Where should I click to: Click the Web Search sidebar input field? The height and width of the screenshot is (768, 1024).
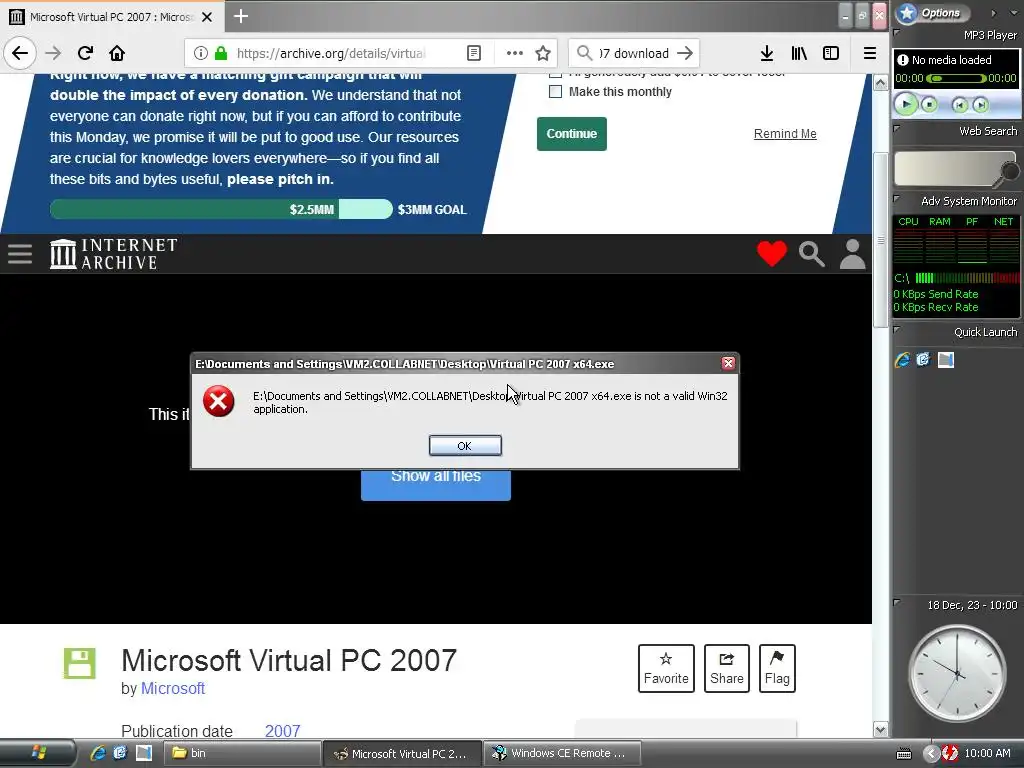click(947, 168)
